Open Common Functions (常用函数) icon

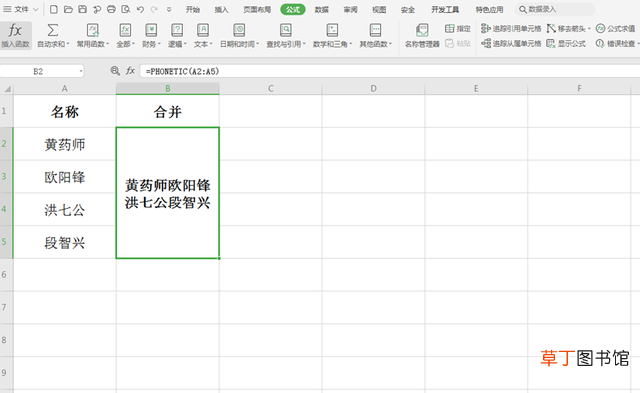(93, 30)
